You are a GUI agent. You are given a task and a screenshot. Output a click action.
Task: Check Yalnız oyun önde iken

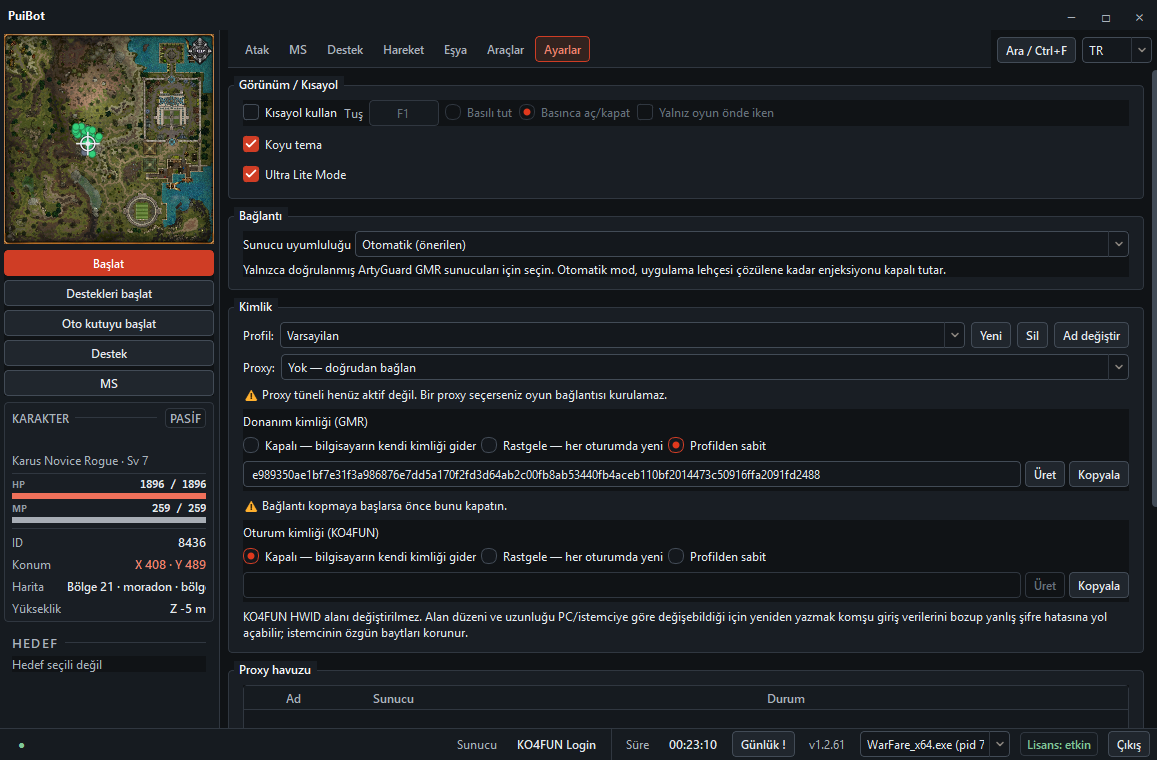click(x=645, y=113)
